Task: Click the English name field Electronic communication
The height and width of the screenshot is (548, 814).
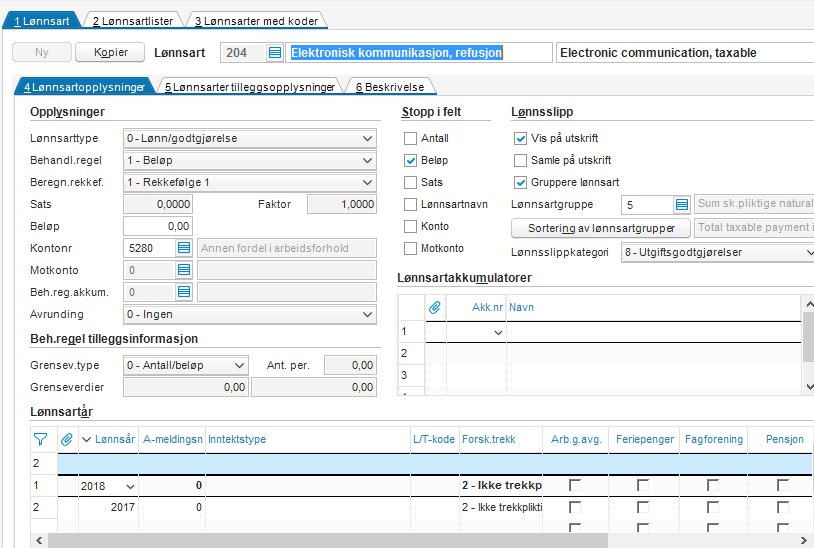Action: [x=685, y=52]
